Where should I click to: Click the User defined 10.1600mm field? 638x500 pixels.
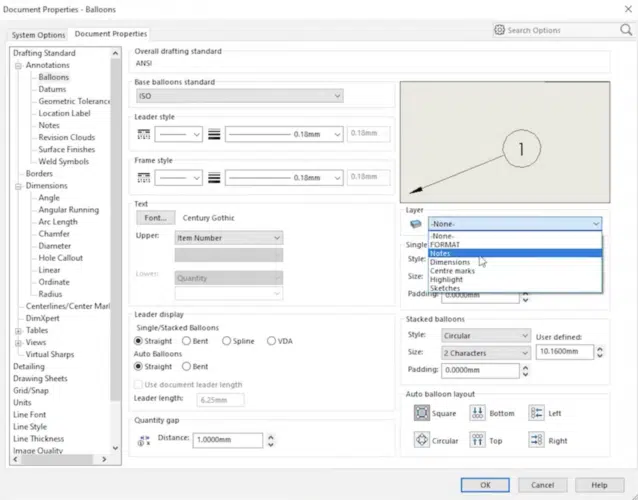pos(564,352)
